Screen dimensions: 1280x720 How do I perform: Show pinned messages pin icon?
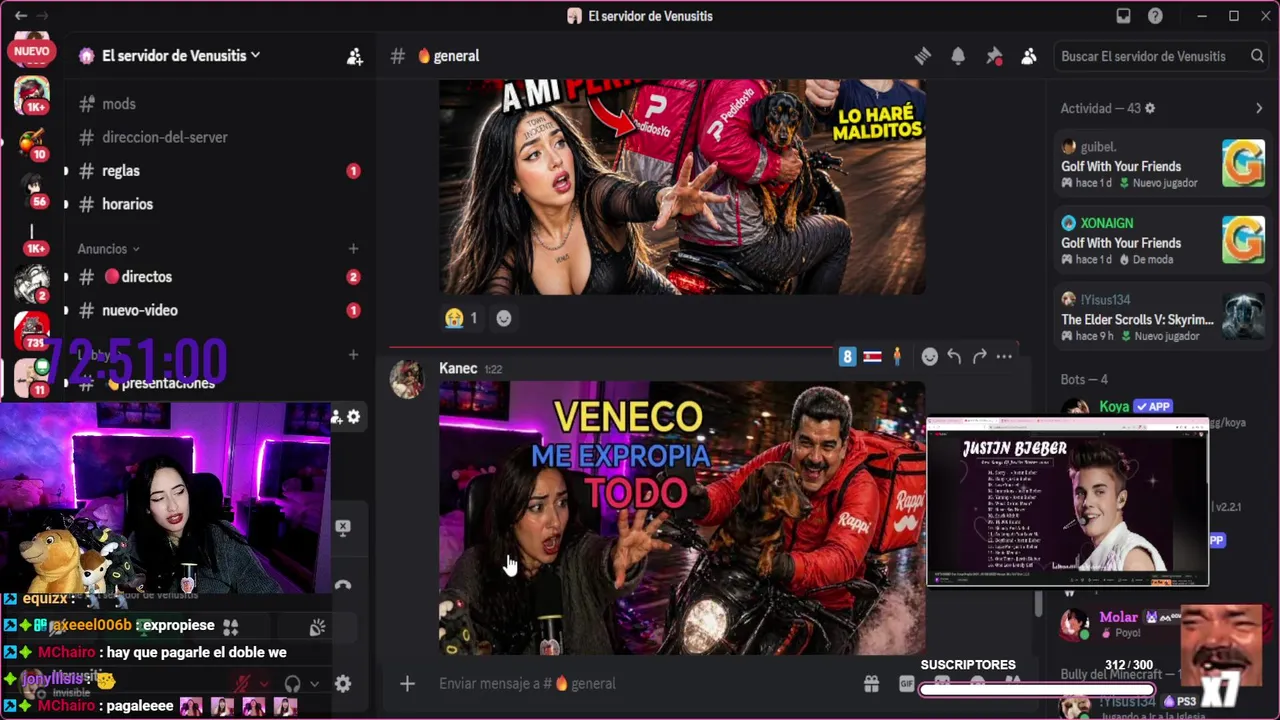coord(993,56)
